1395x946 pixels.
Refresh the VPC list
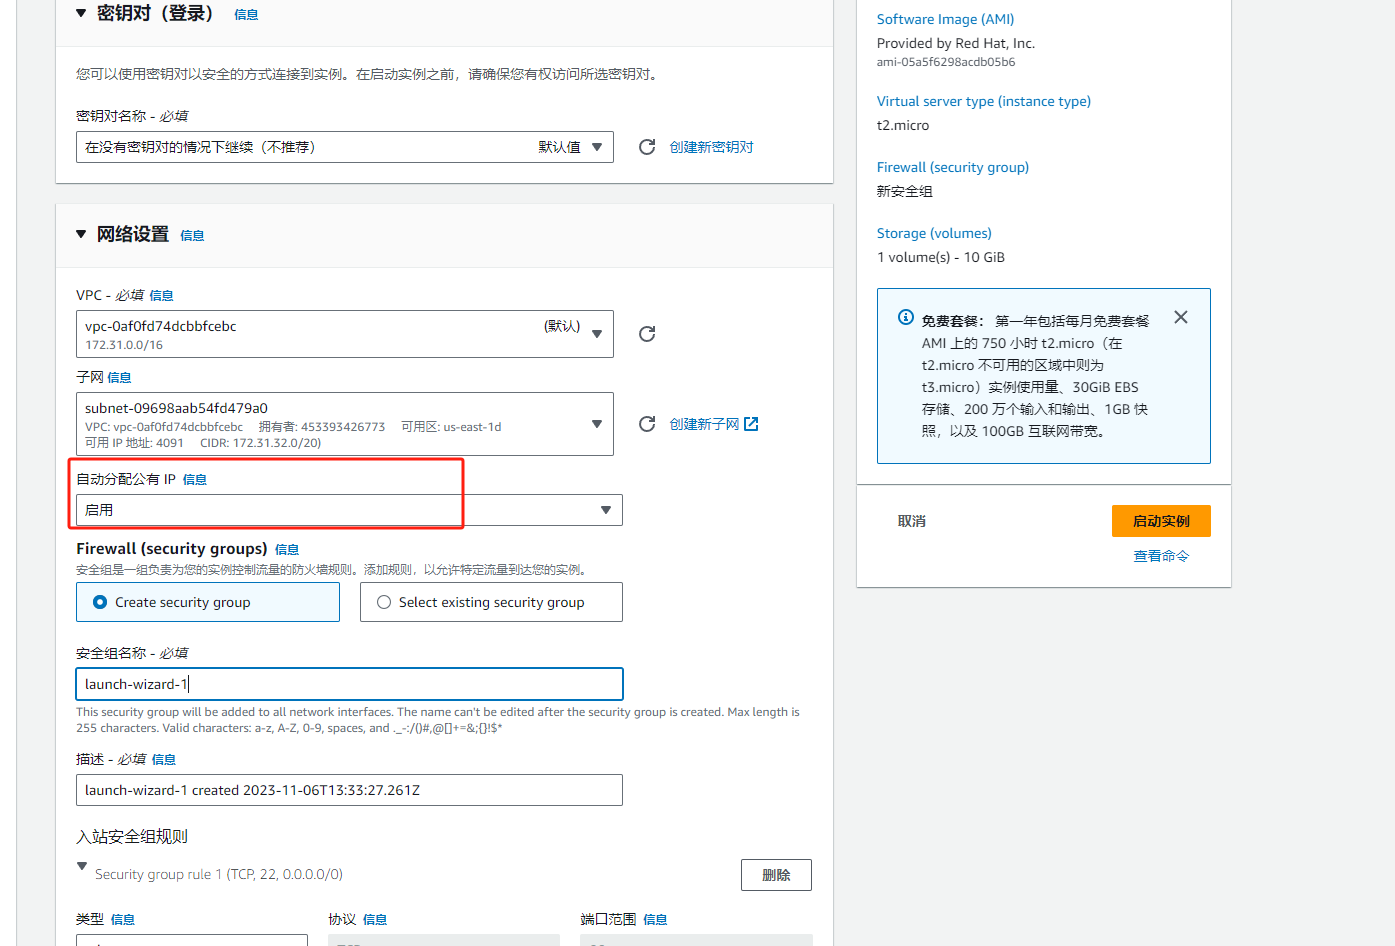coord(647,334)
